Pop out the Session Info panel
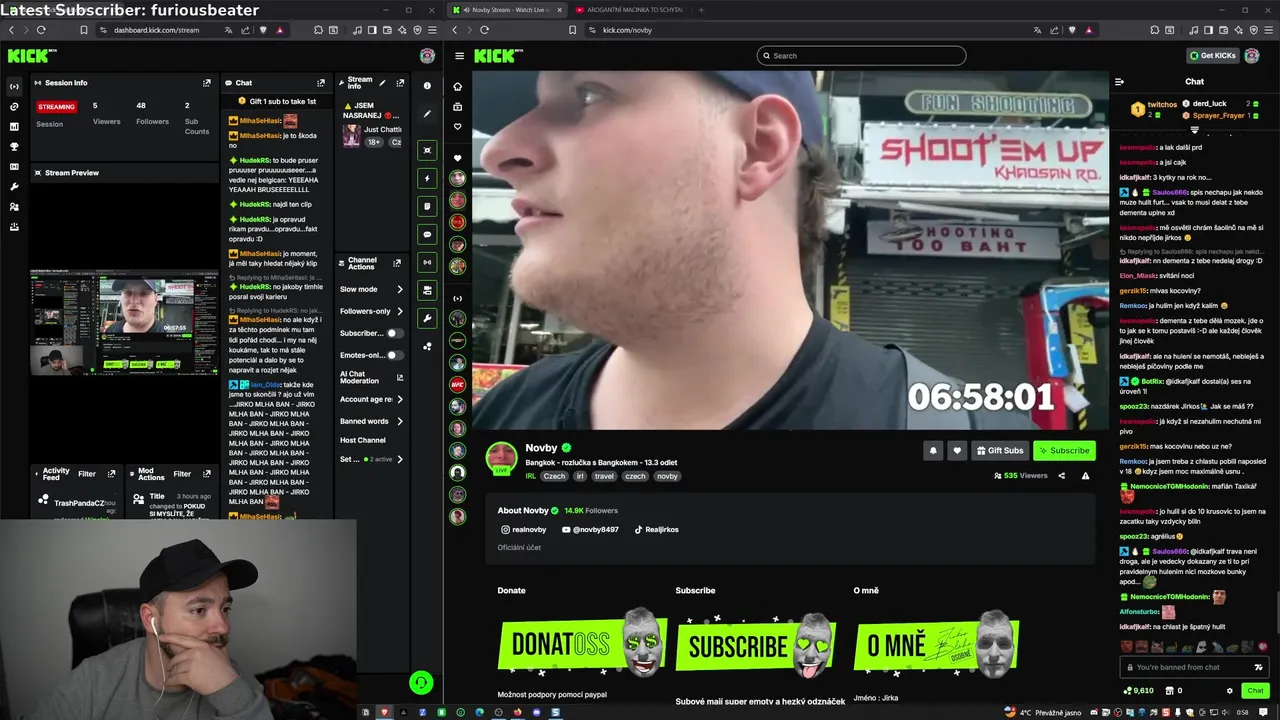 pos(207,83)
